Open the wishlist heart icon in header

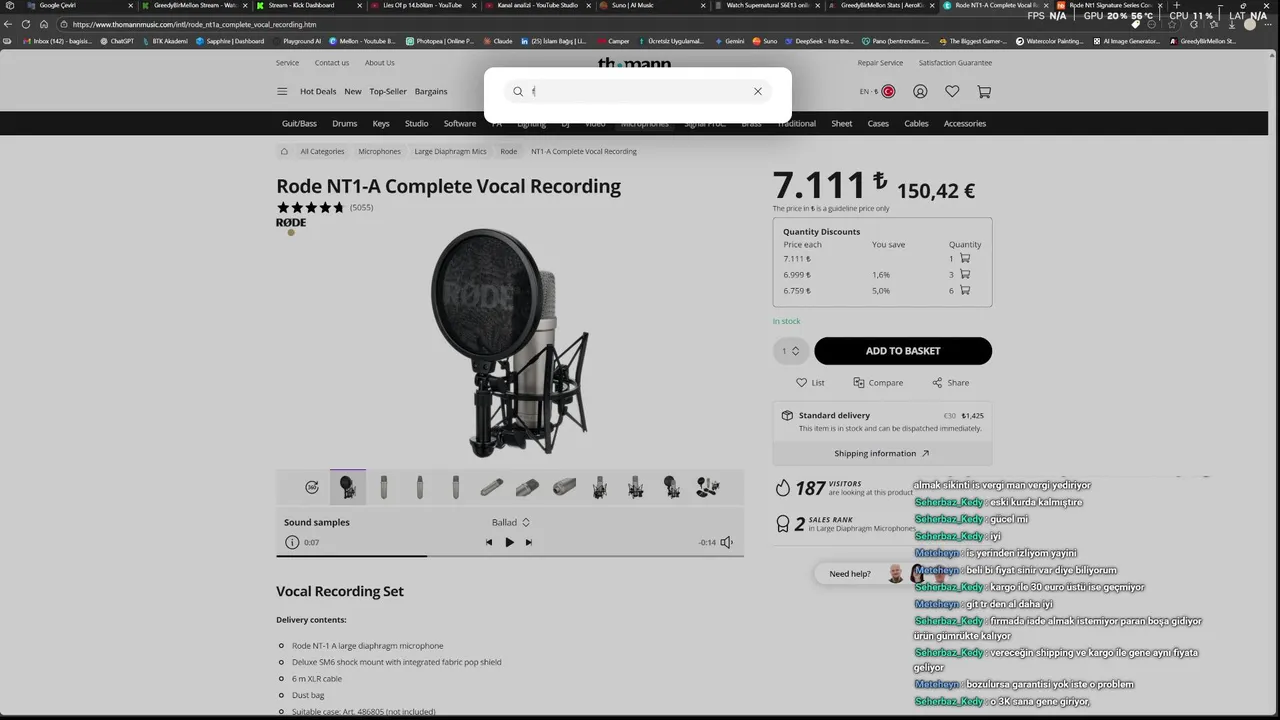click(x=952, y=91)
